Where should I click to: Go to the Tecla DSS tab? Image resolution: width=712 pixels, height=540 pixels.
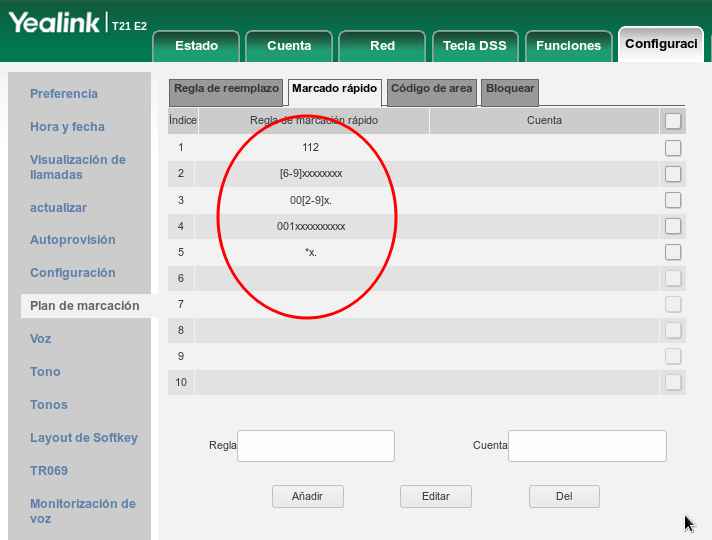tap(474, 46)
